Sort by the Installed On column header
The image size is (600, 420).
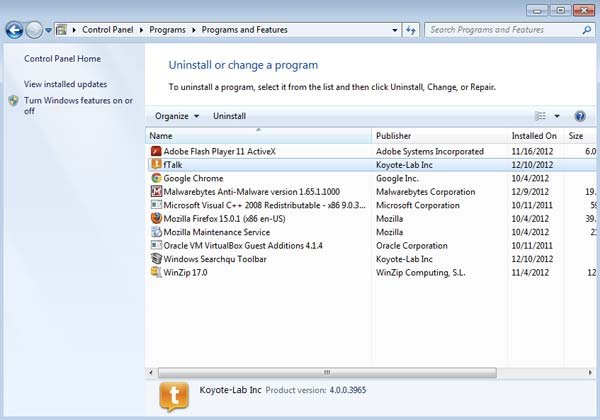535,136
